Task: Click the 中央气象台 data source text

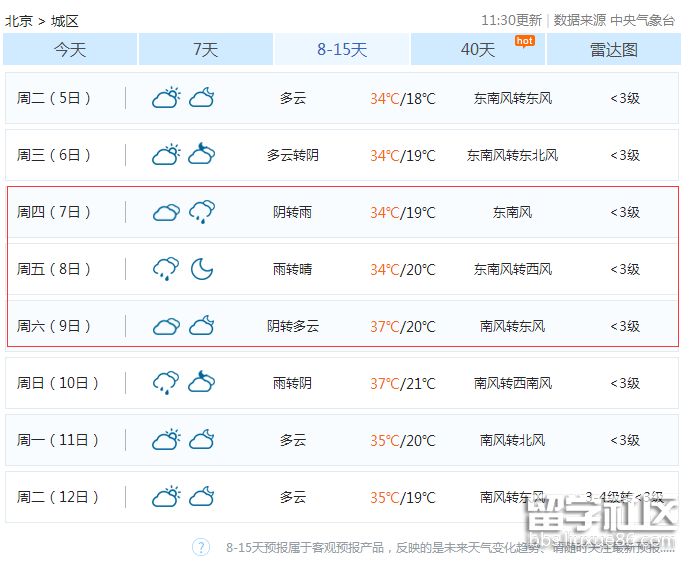Action: coord(643,20)
